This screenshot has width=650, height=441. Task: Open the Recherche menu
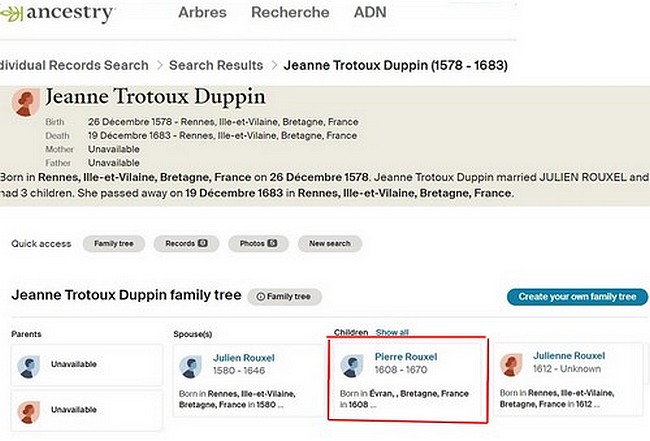(289, 13)
